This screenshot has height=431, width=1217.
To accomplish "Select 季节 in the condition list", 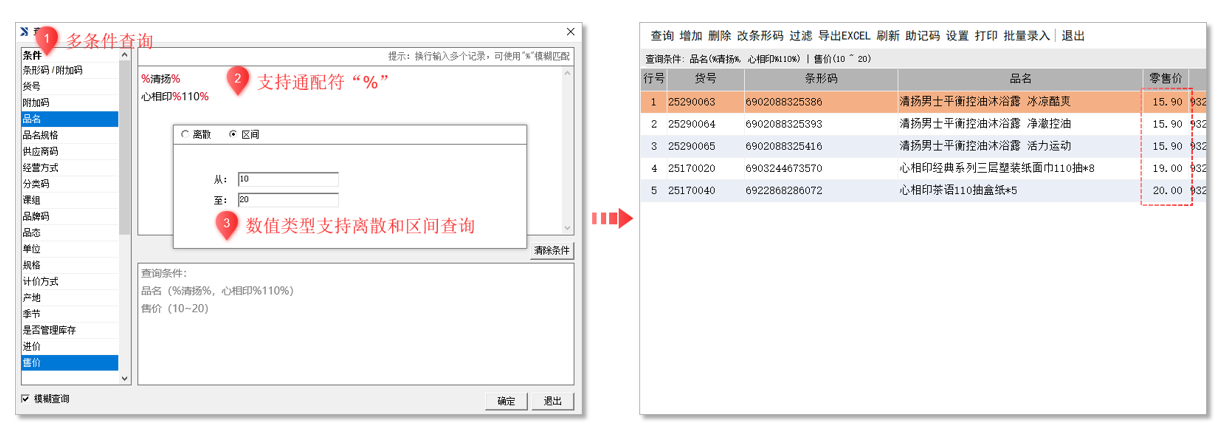I will [69, 314].
